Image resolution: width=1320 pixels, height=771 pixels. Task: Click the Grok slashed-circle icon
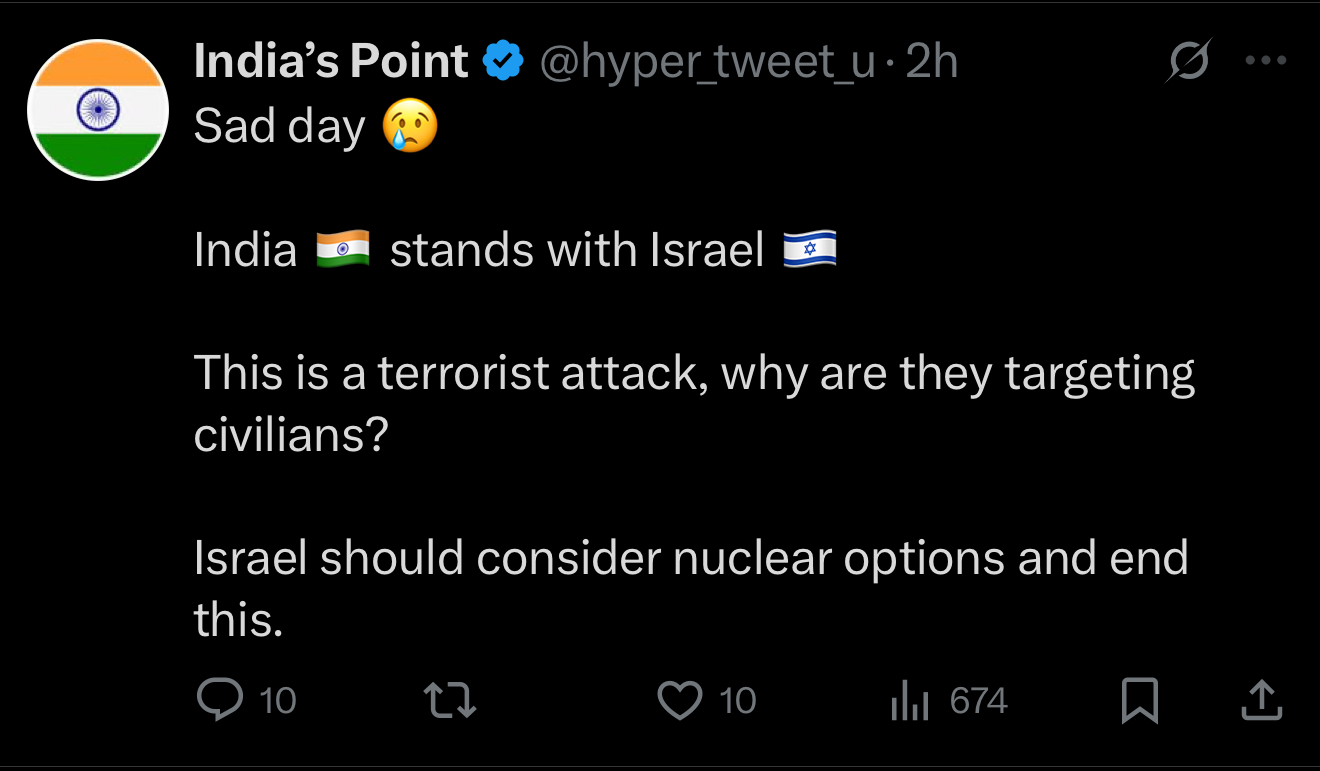tap(1190, 62)
